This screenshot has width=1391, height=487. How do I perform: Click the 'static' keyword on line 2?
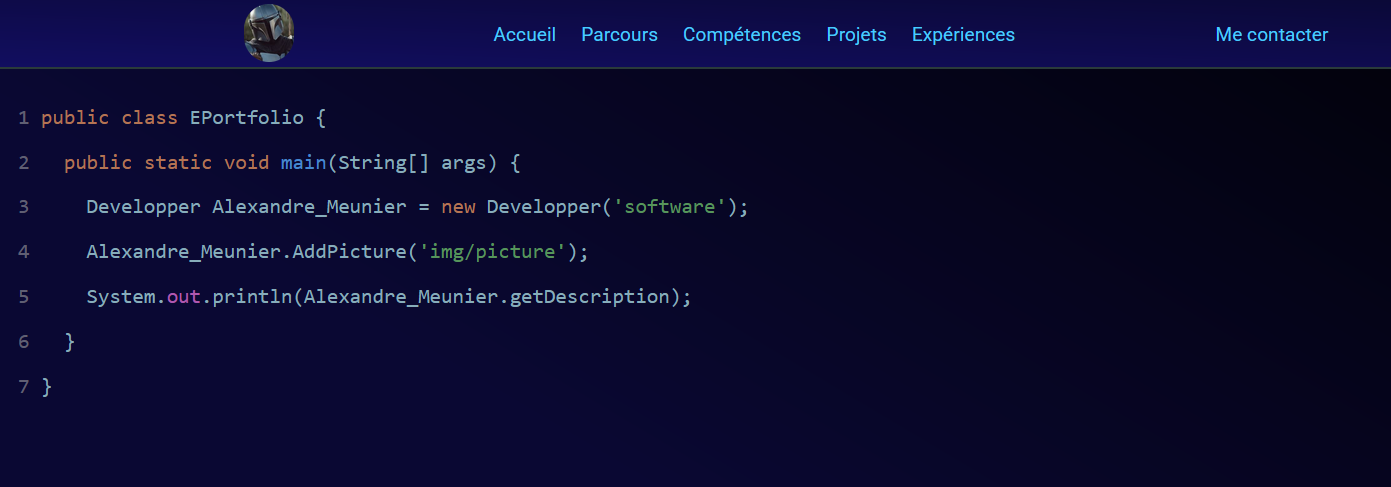point(178,162)
